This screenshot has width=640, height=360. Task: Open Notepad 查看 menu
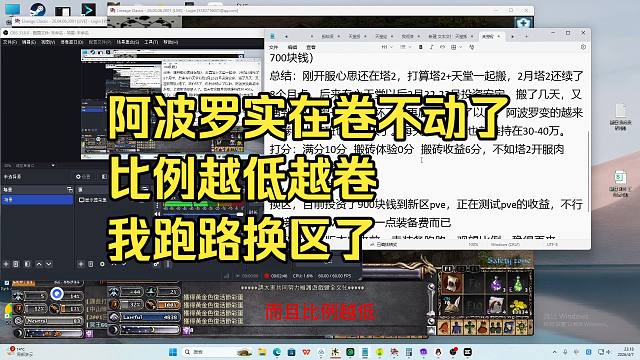pos(311,47)
